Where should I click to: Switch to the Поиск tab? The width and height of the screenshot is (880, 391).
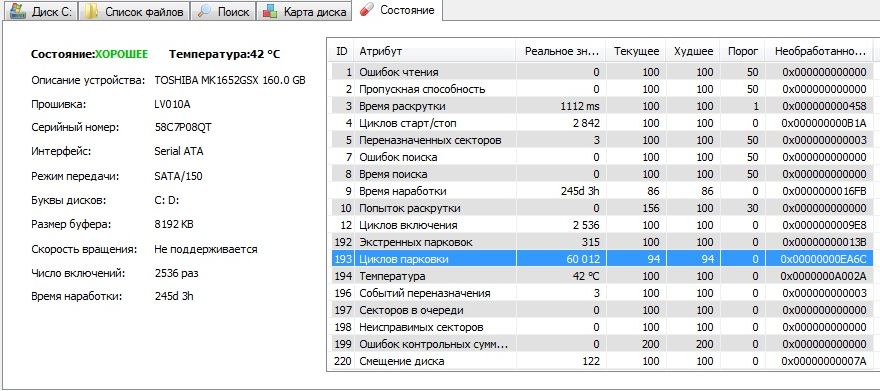[x=223, y=12]
